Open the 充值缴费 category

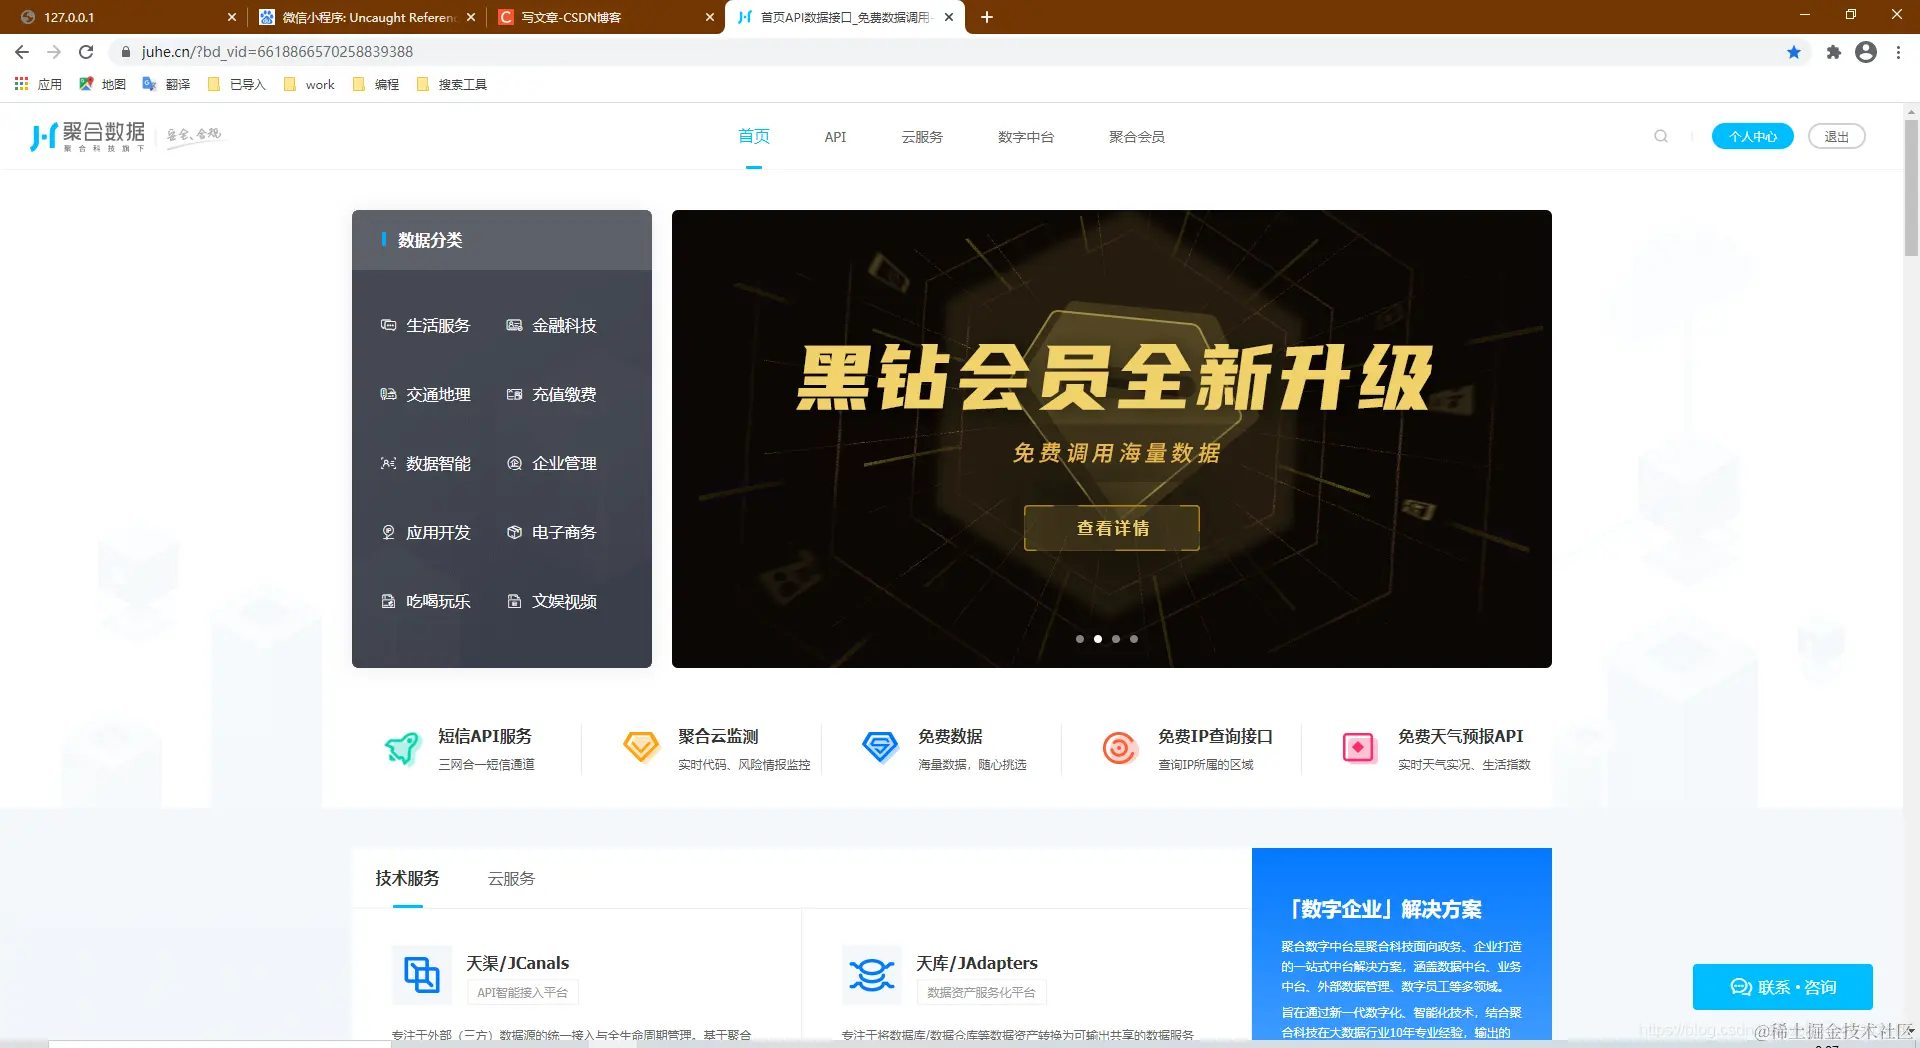(552, 394)
